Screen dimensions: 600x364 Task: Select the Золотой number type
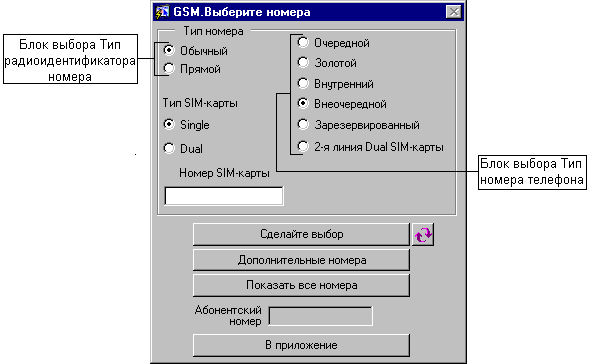(x=303, y=62)
